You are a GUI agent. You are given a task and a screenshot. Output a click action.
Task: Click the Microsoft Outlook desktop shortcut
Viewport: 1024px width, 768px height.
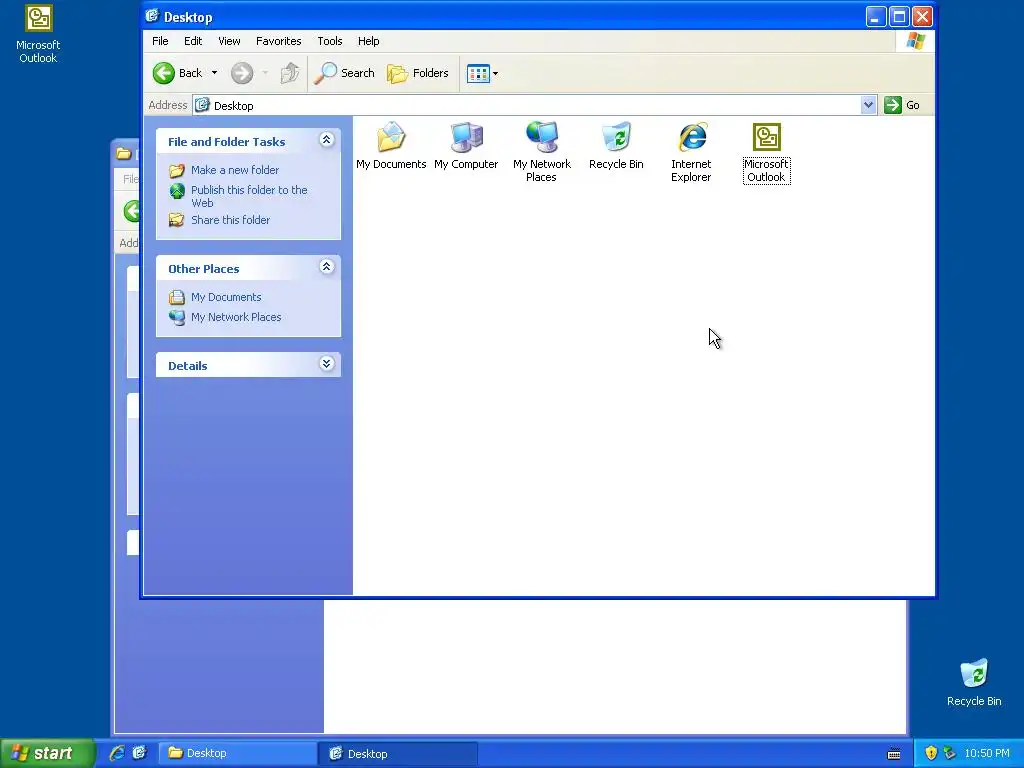(38, 34)
